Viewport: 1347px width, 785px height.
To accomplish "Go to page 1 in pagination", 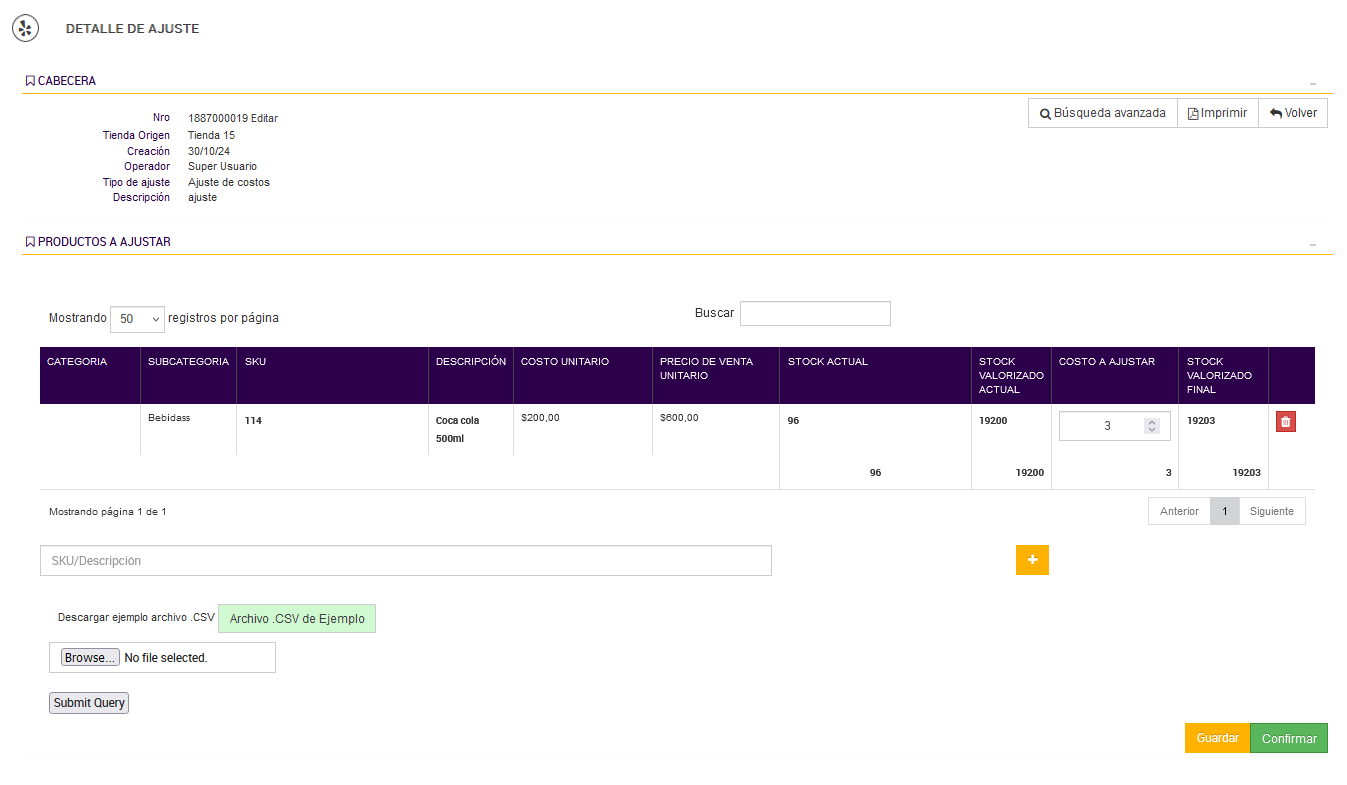I will click(1224, 512).
